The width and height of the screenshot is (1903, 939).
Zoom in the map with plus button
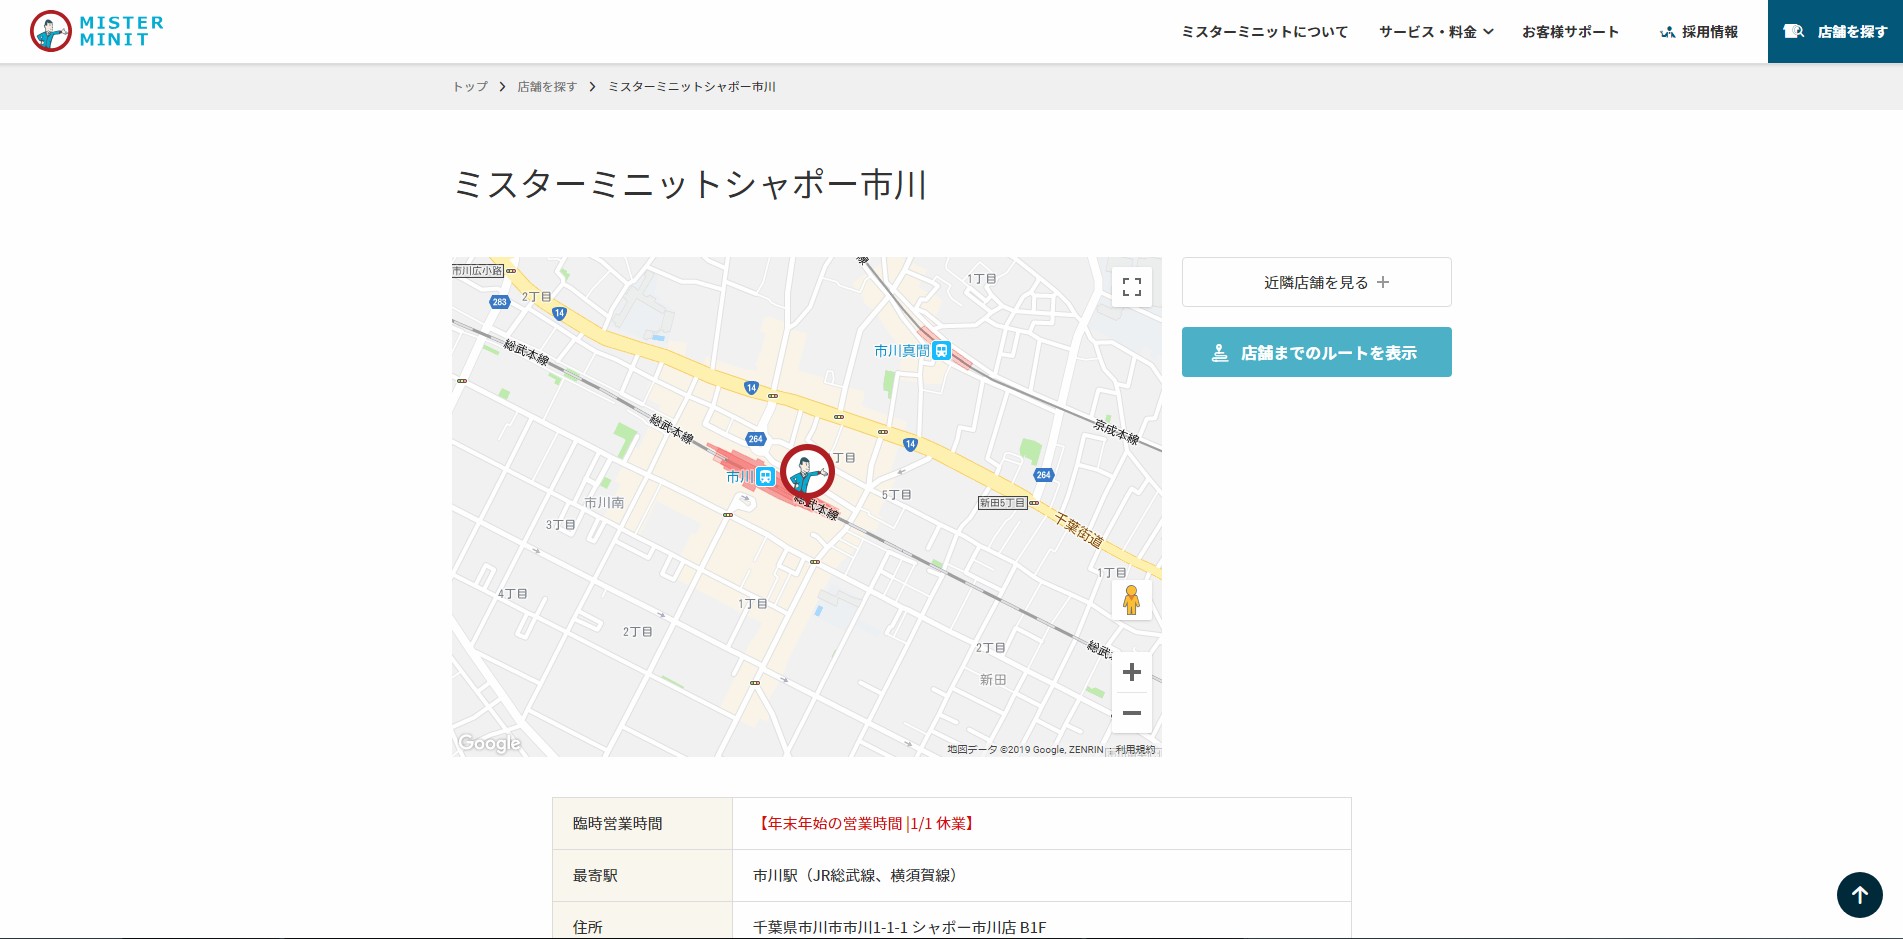tap(1132, 672)
